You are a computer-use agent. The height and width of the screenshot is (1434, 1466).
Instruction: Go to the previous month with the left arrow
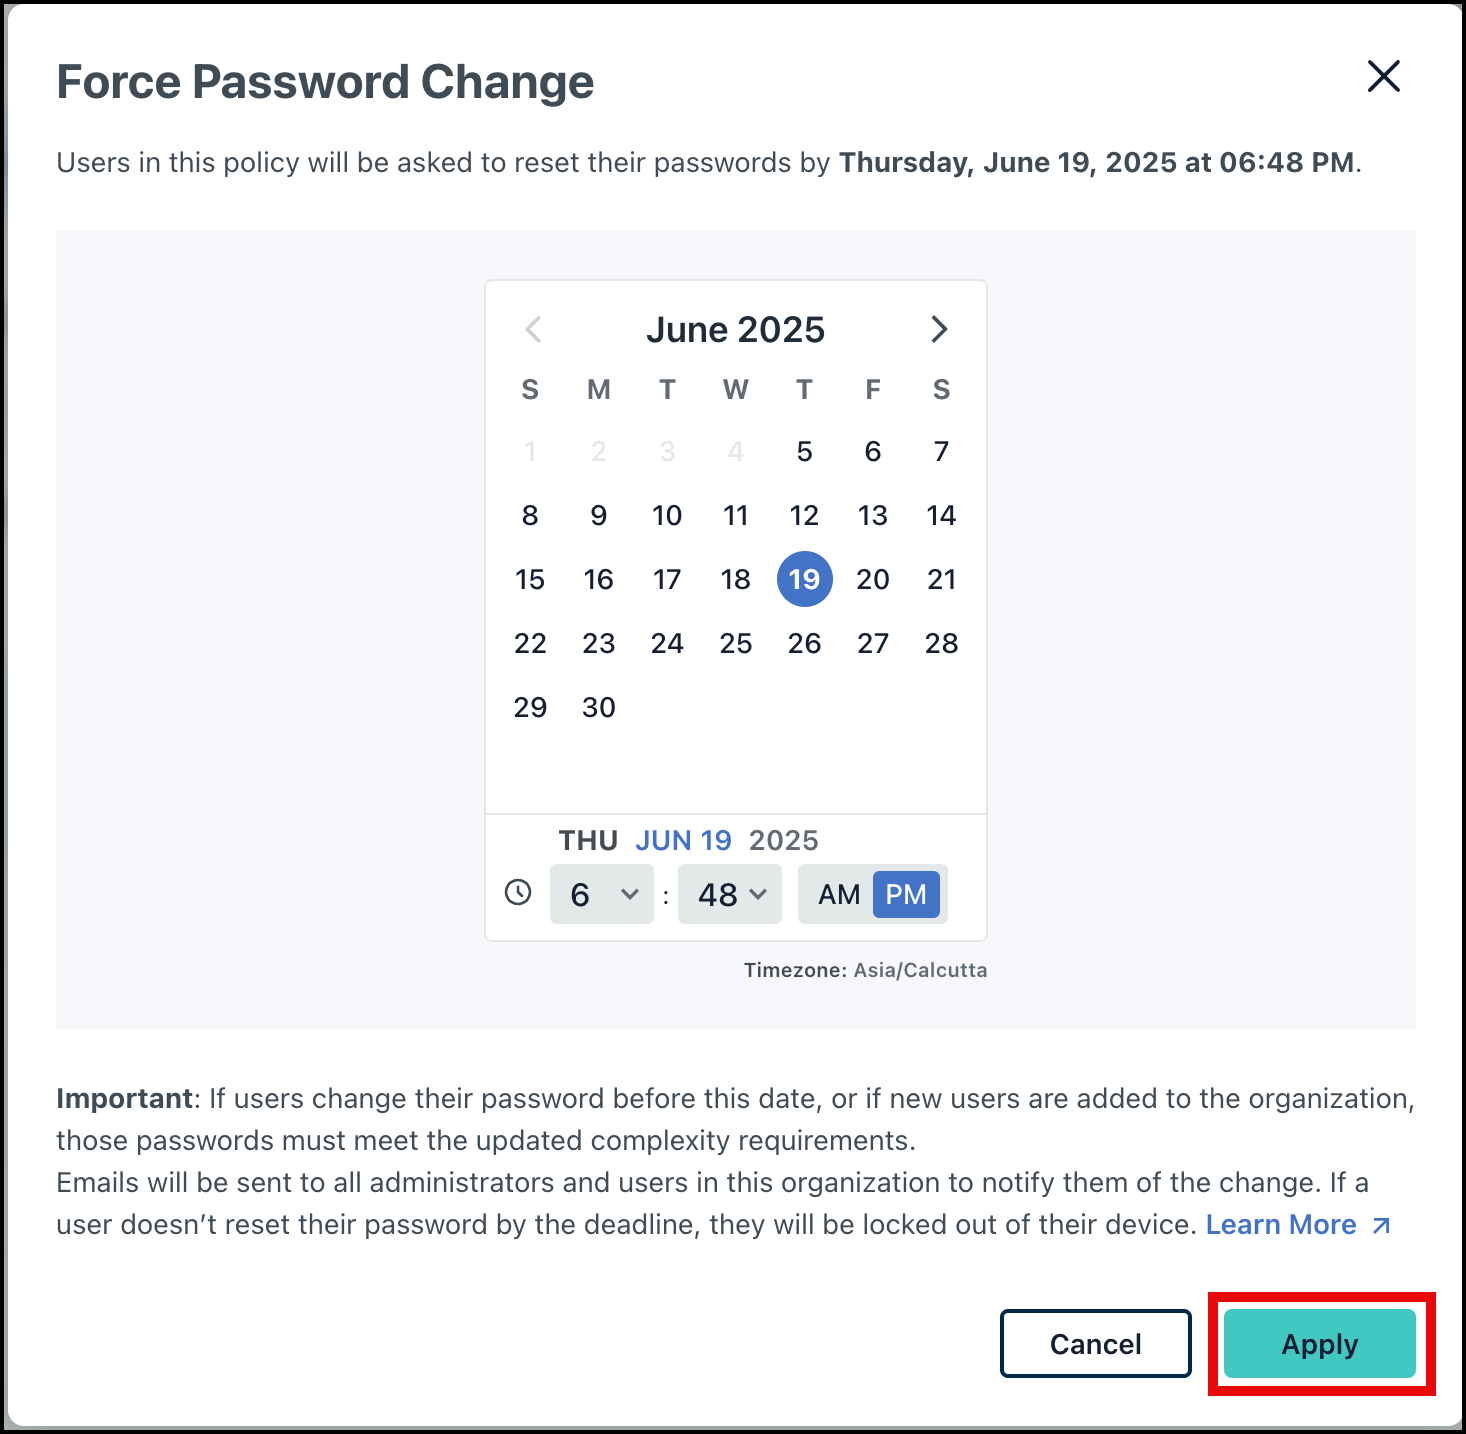(x=532, y=329)
